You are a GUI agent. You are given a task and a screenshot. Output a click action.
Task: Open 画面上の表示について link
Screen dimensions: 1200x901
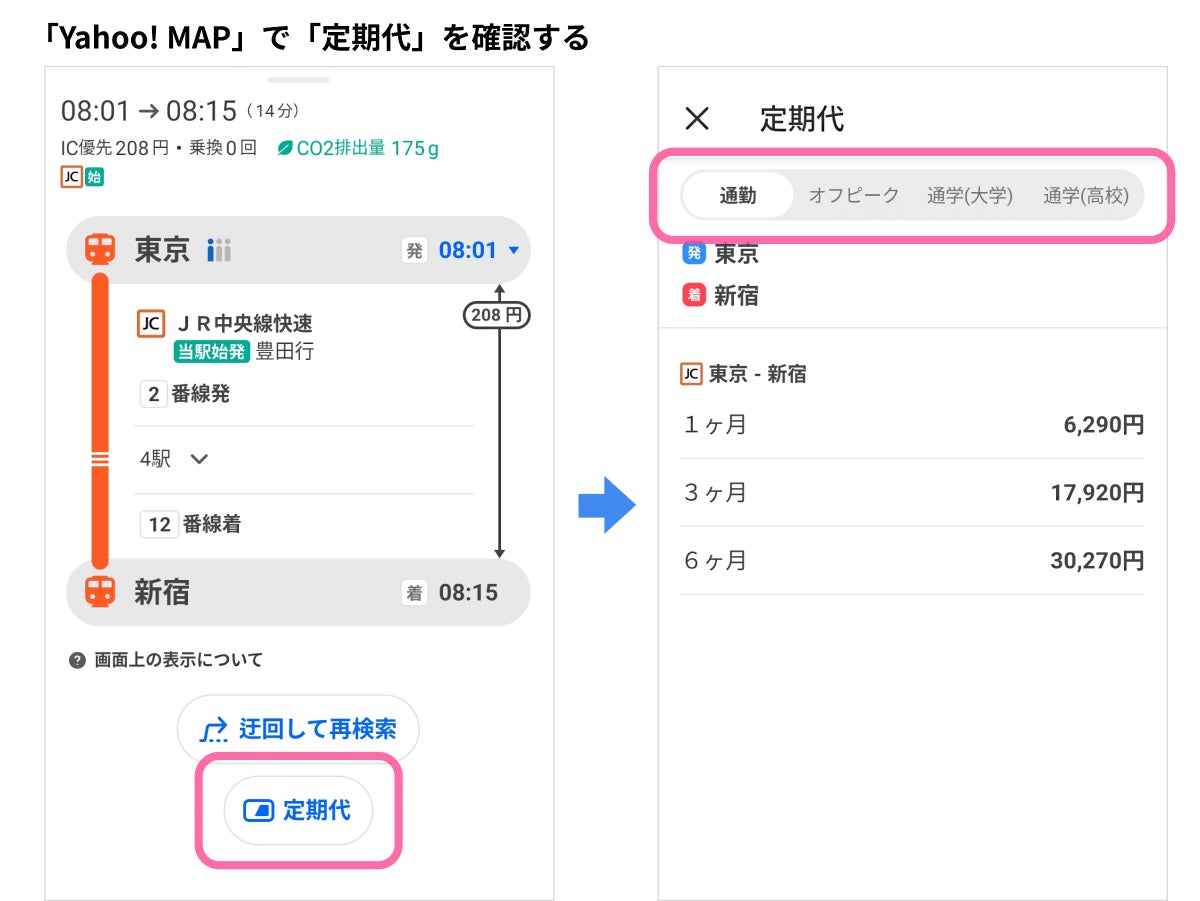(178, 660)
